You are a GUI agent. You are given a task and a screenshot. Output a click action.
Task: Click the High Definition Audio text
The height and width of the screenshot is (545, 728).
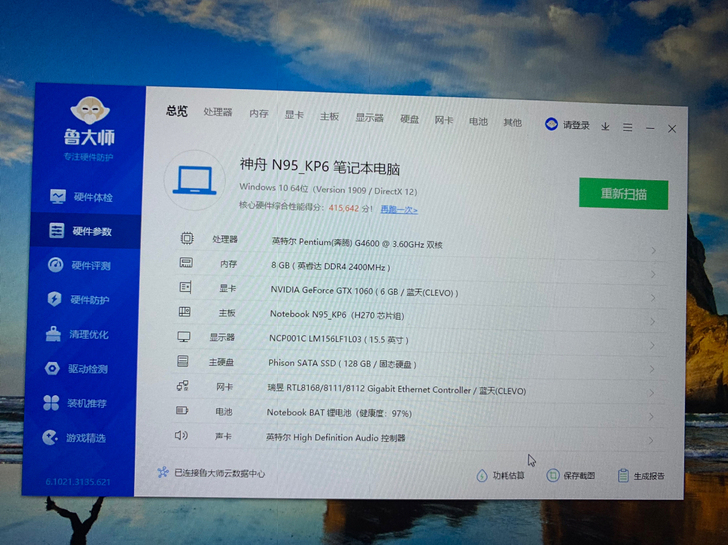point(335,437)
